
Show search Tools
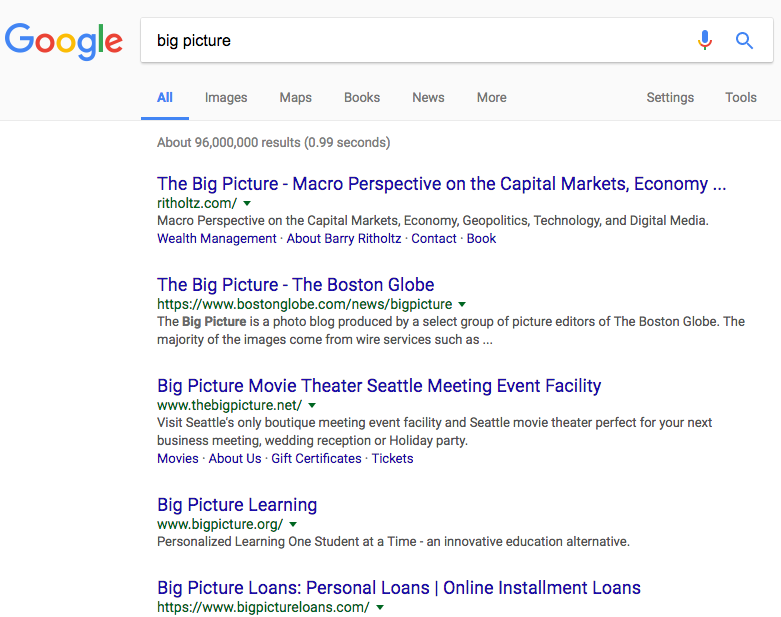point(741,98)
